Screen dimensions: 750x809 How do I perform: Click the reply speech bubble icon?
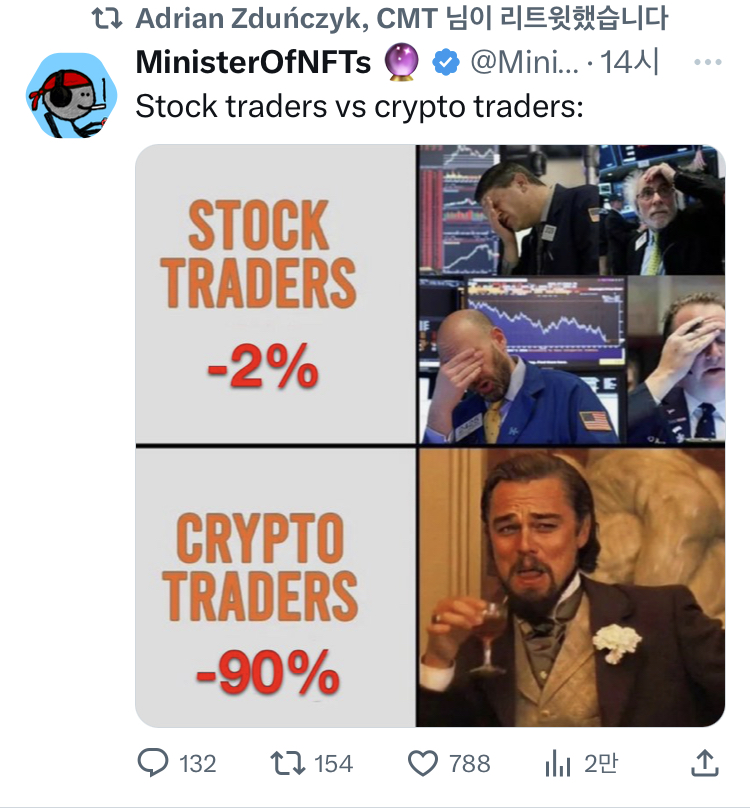(153, 764)
